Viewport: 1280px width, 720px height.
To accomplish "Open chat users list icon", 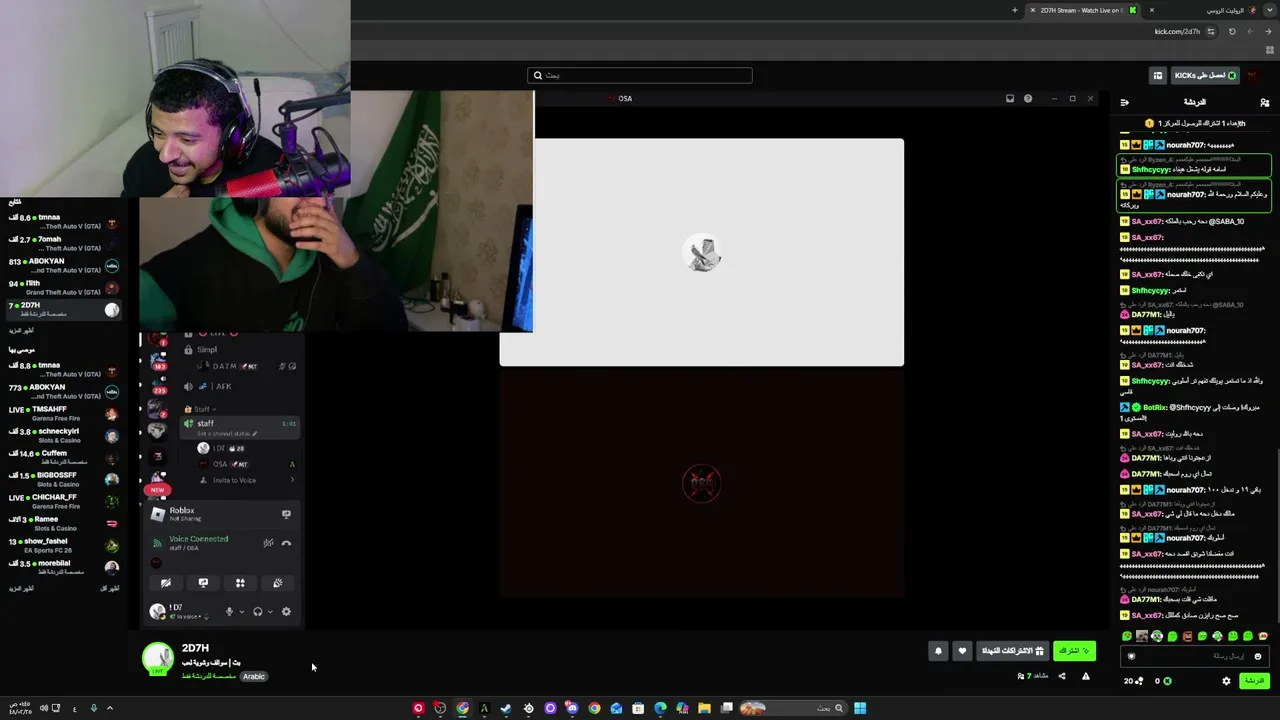I will pyautogui.click(x=1264, y=102).
